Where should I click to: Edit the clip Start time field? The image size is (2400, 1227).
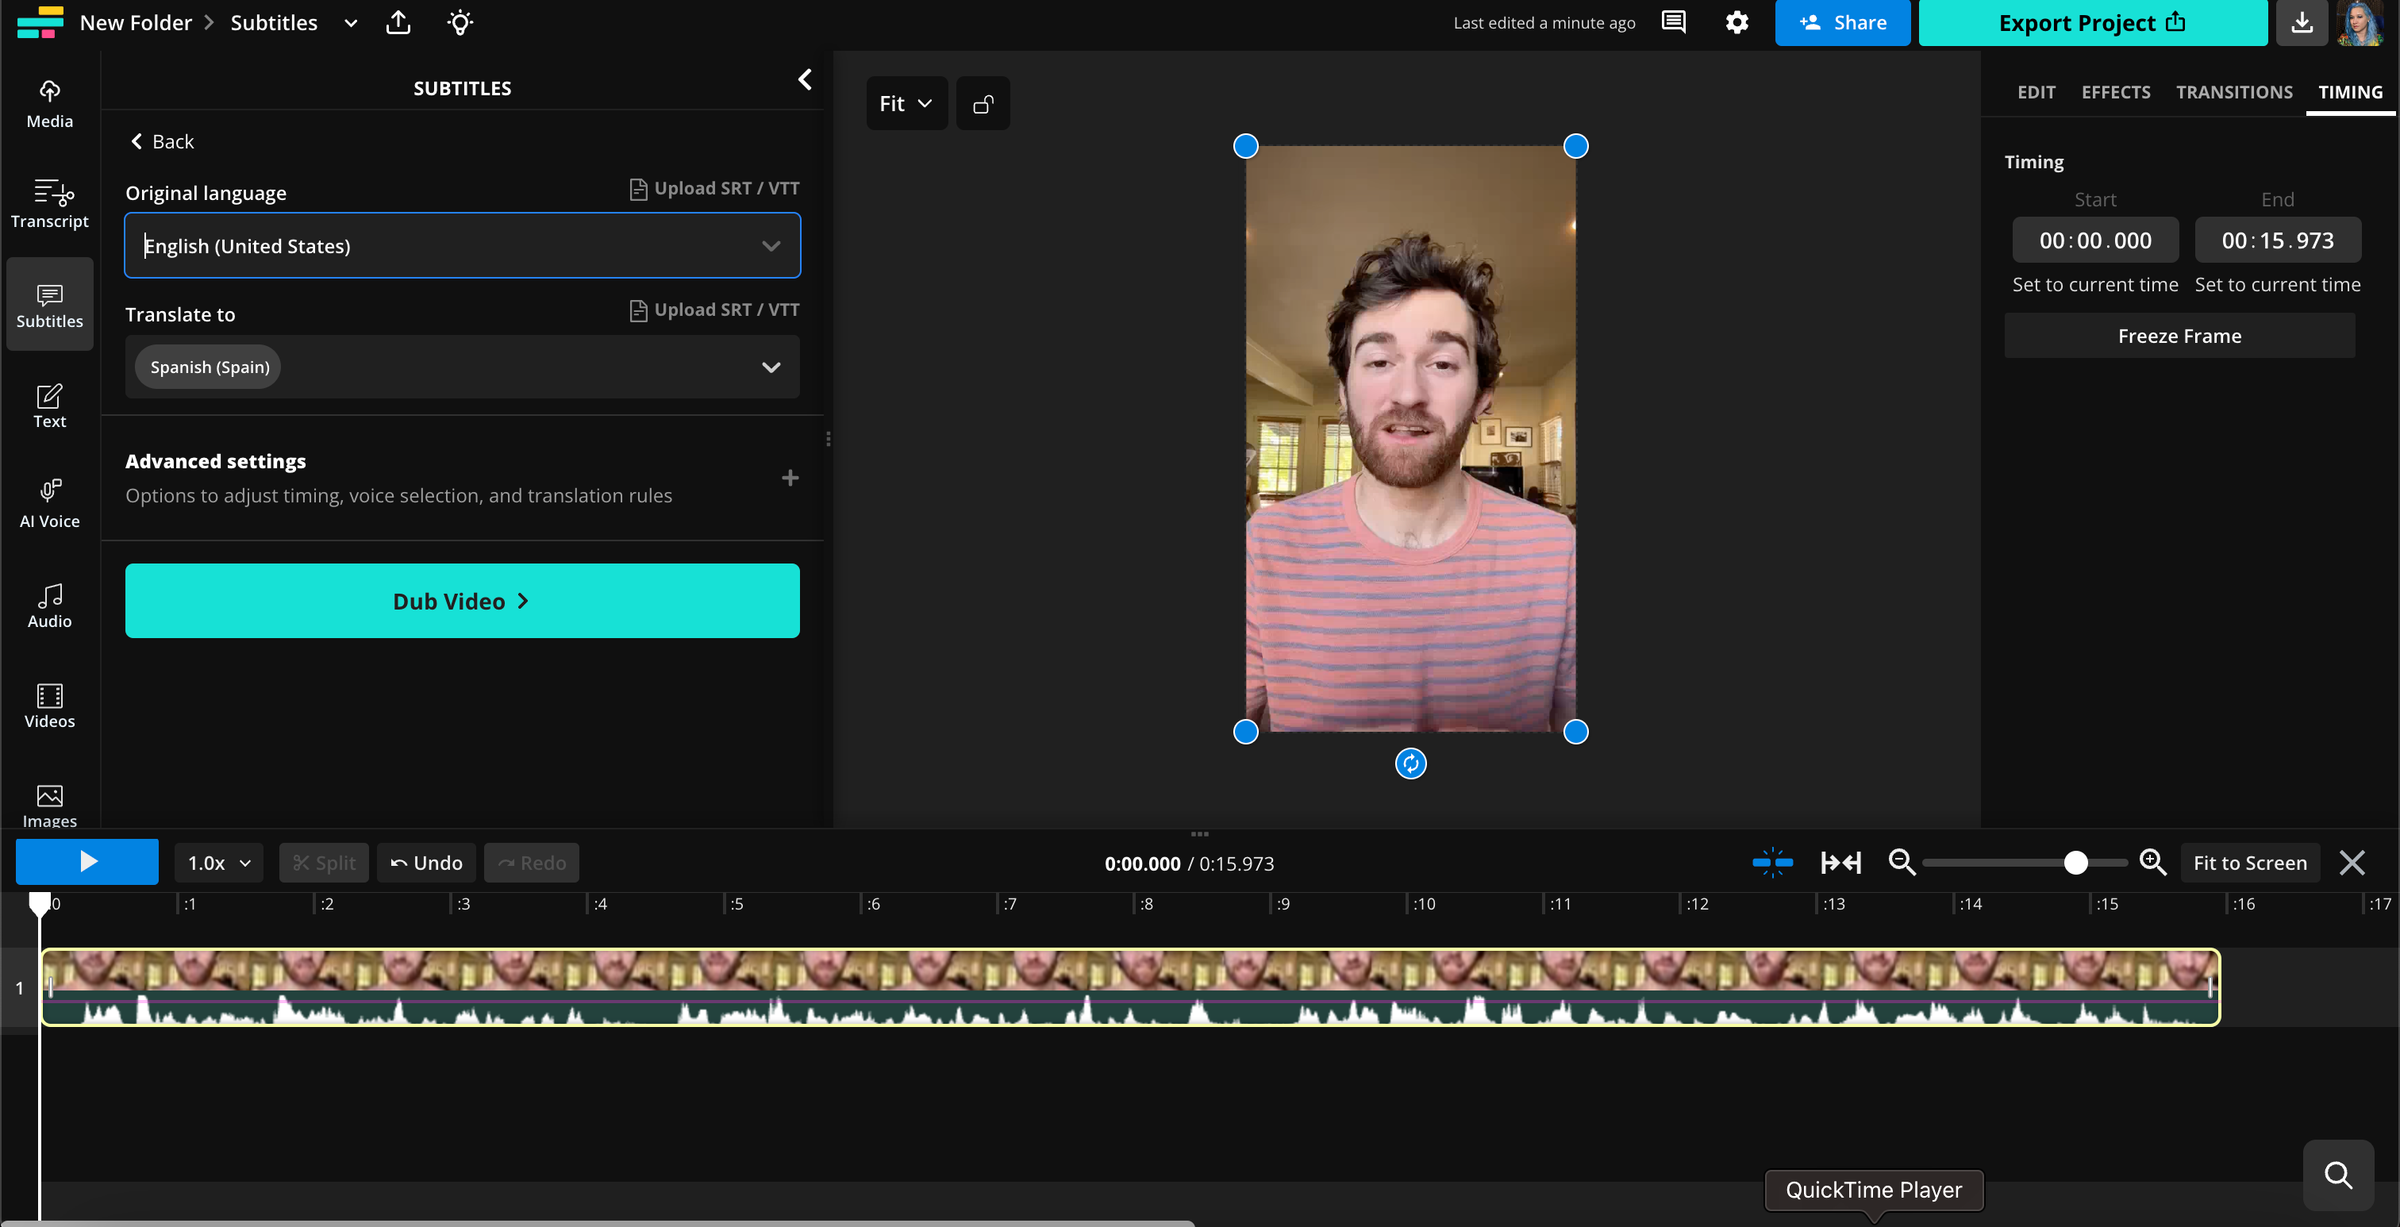[2095, 240]
